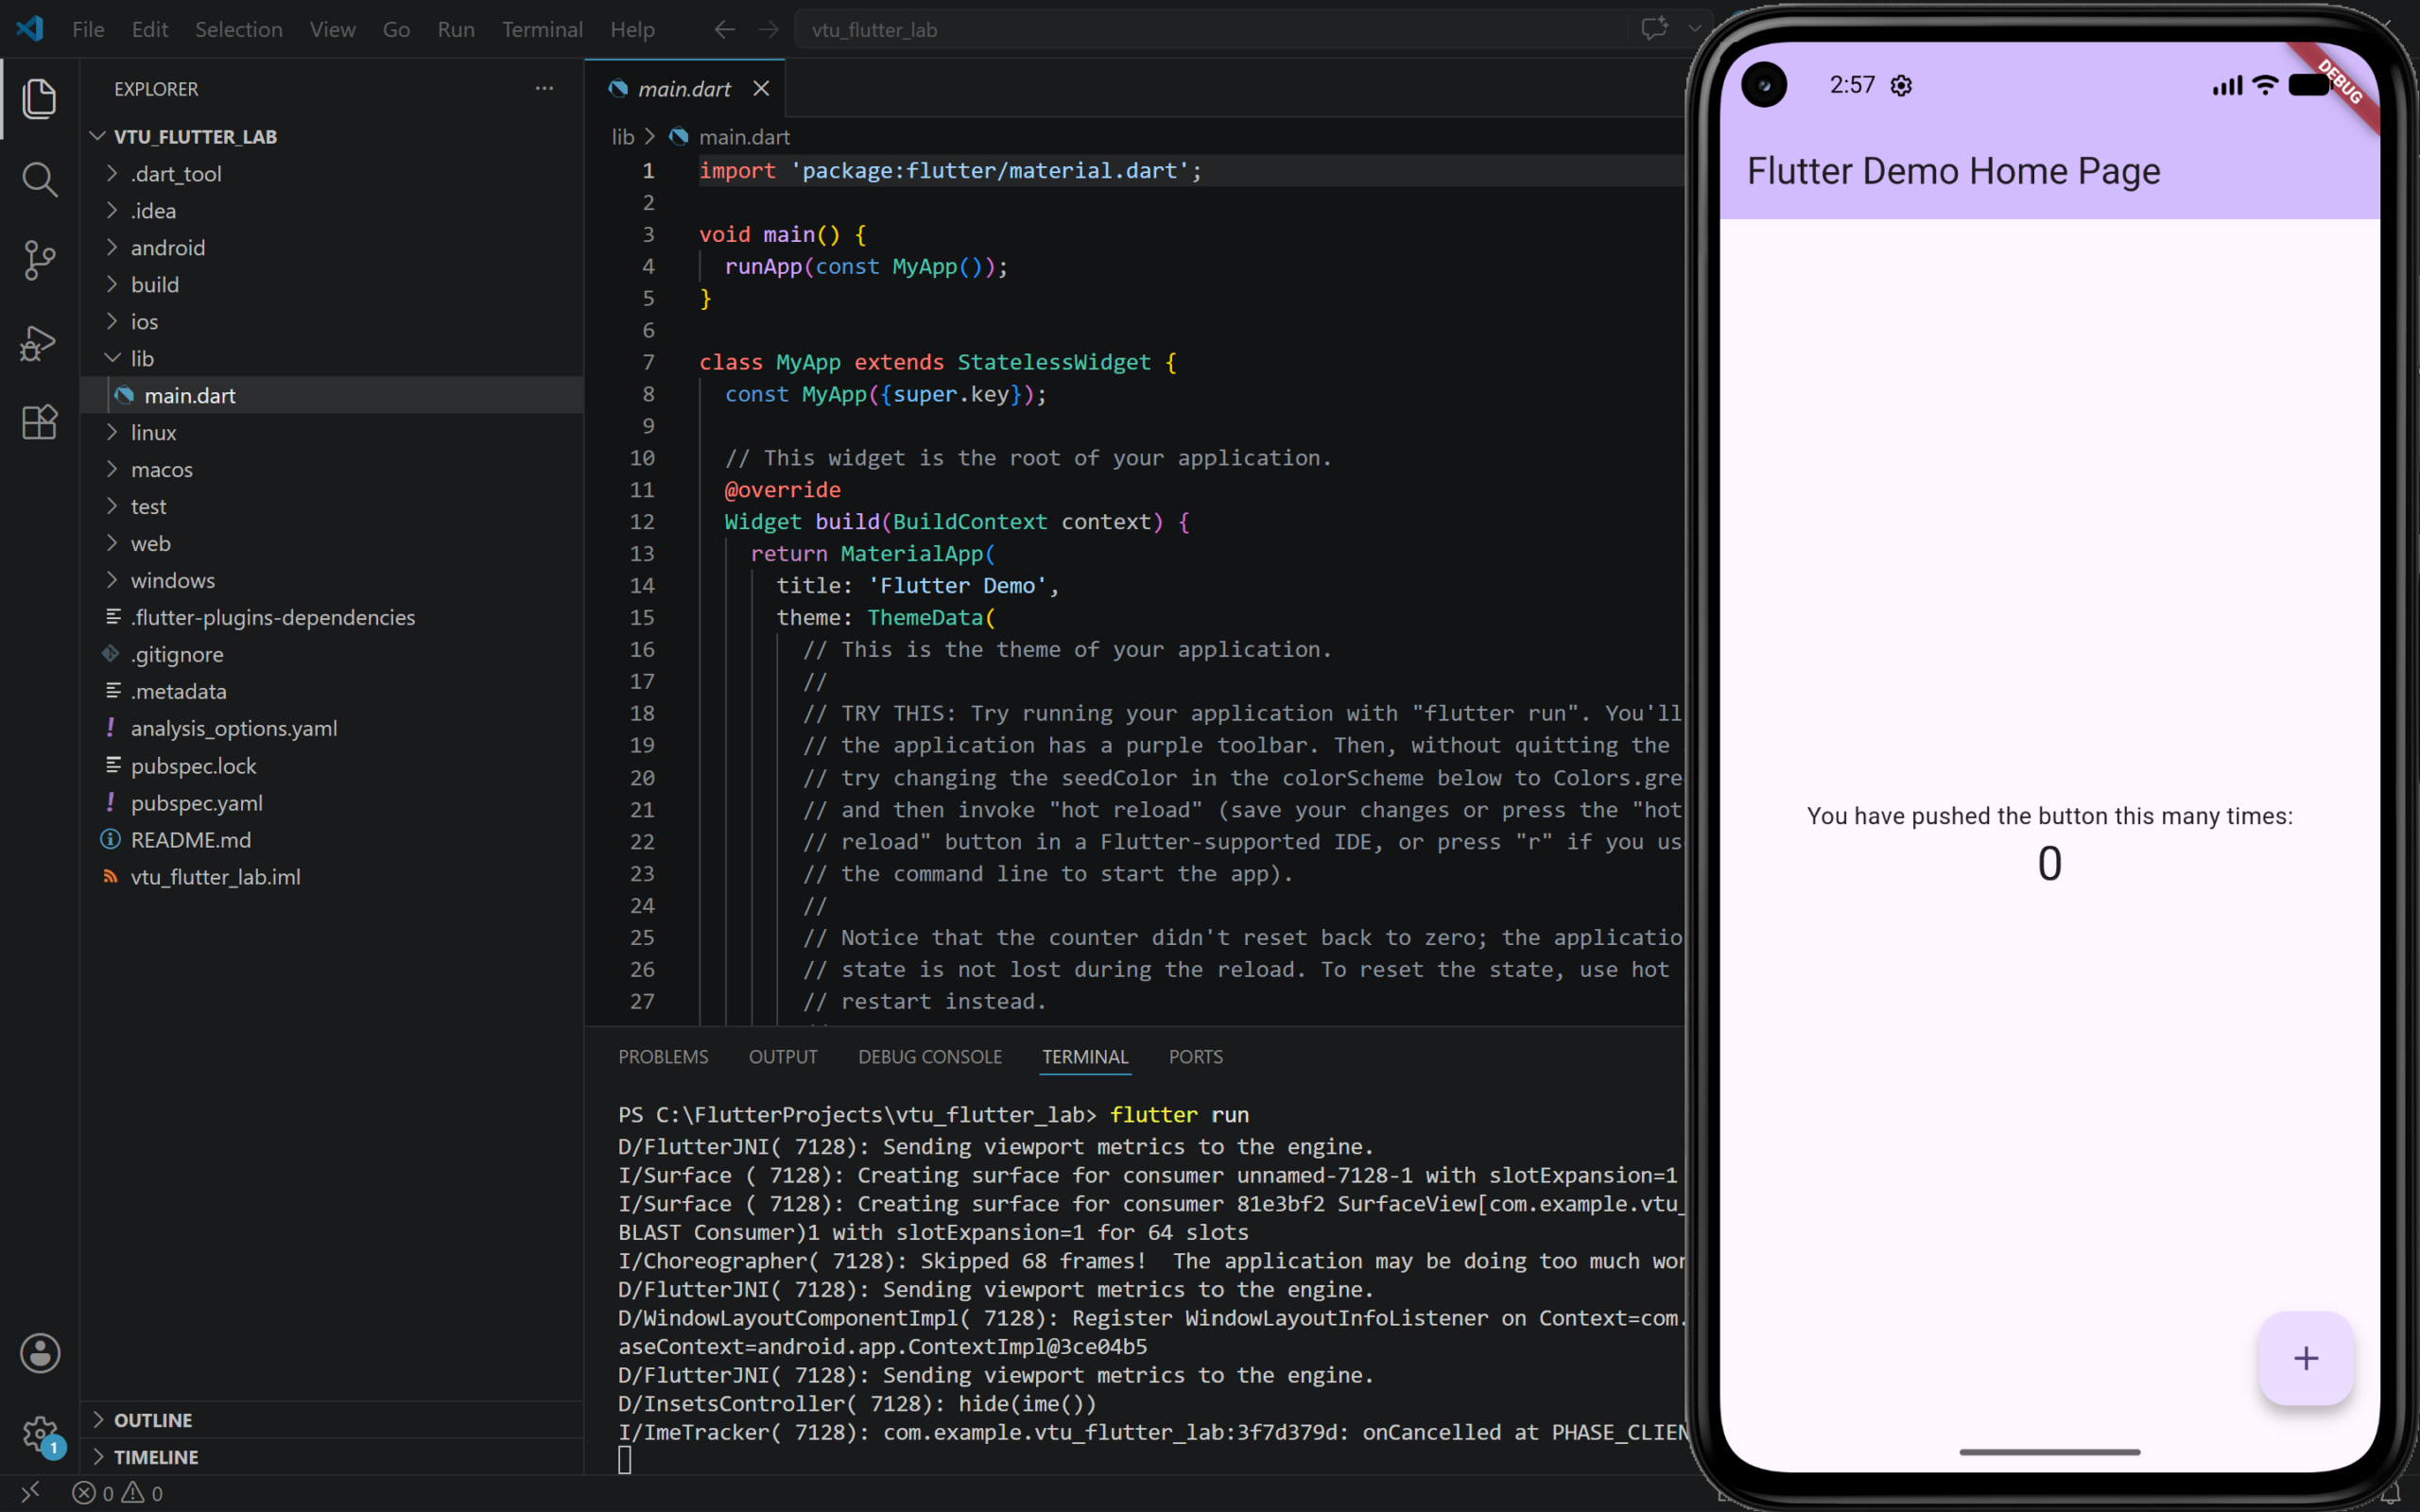Switch to the OUTPUT panel tab
Screen dimensions: 2420x1512
coord(783,1057)
